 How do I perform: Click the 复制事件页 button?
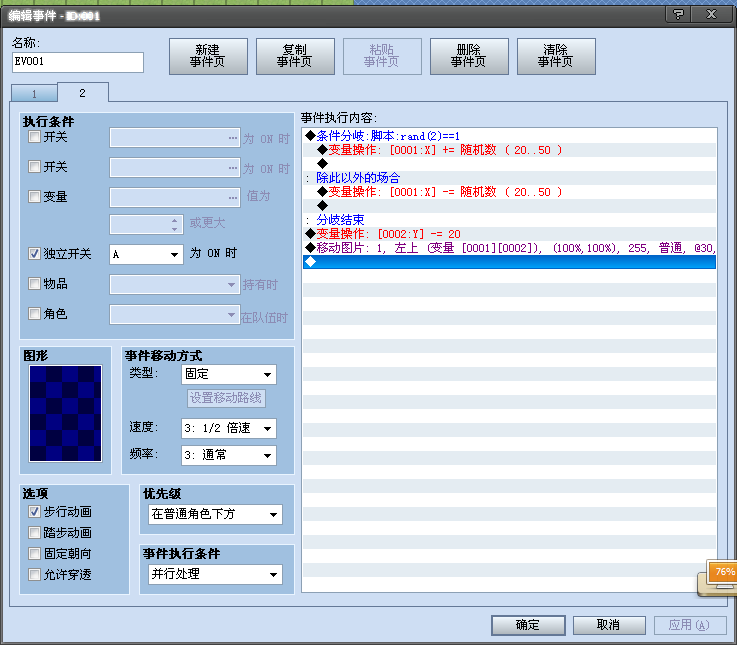295,56
